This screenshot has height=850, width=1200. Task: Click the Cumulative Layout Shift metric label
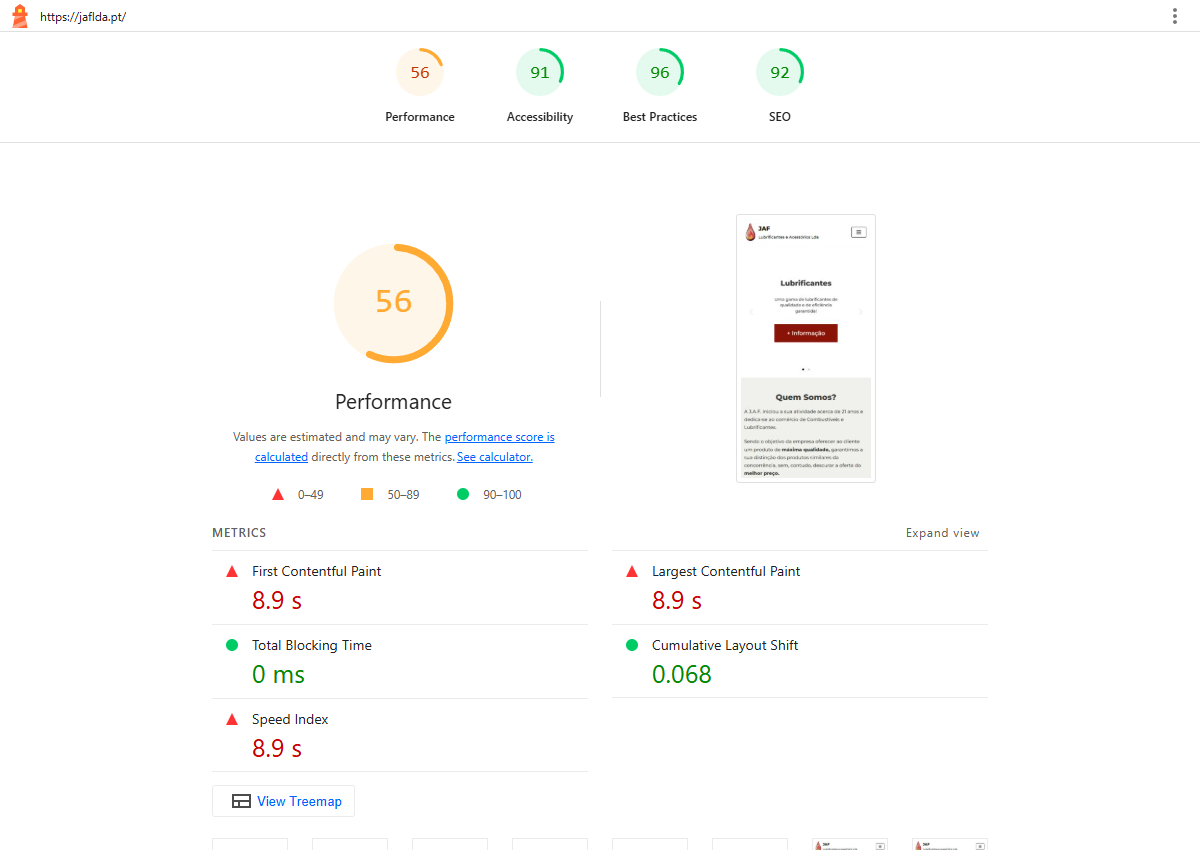coord(725,645)
